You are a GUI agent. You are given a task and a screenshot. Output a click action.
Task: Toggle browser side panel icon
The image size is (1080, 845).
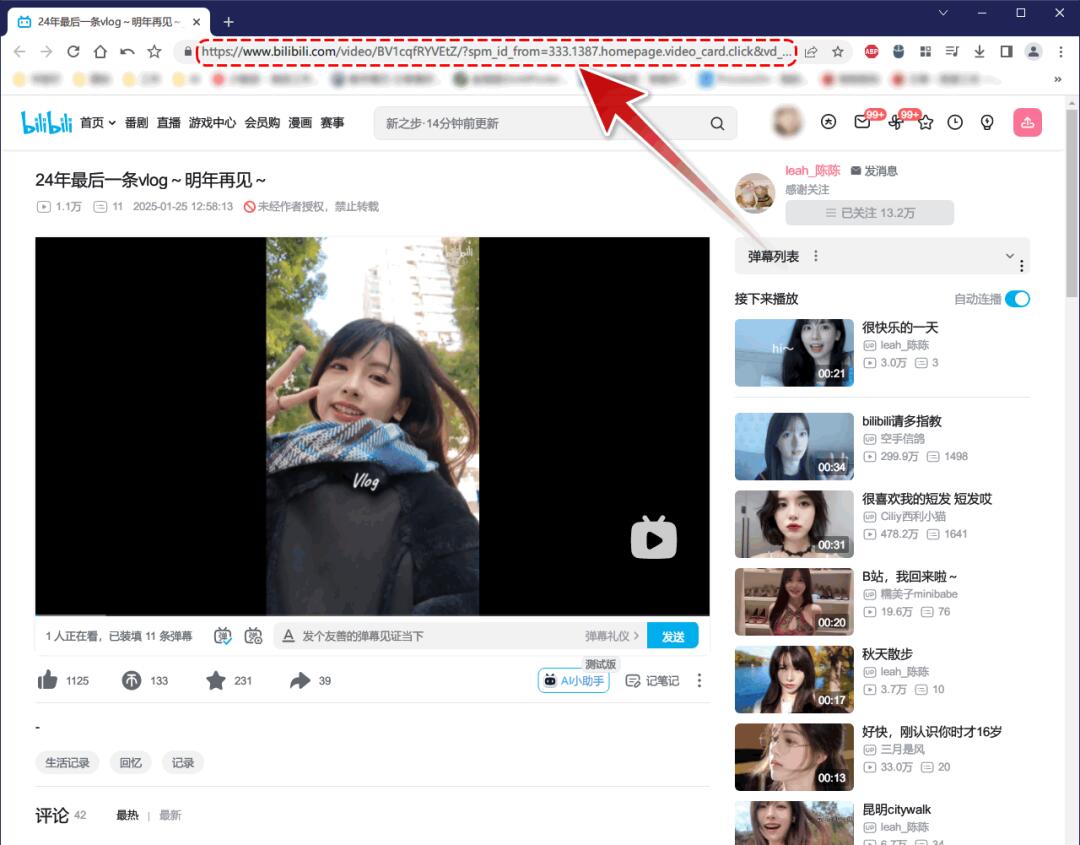[x=1006, y=52]
